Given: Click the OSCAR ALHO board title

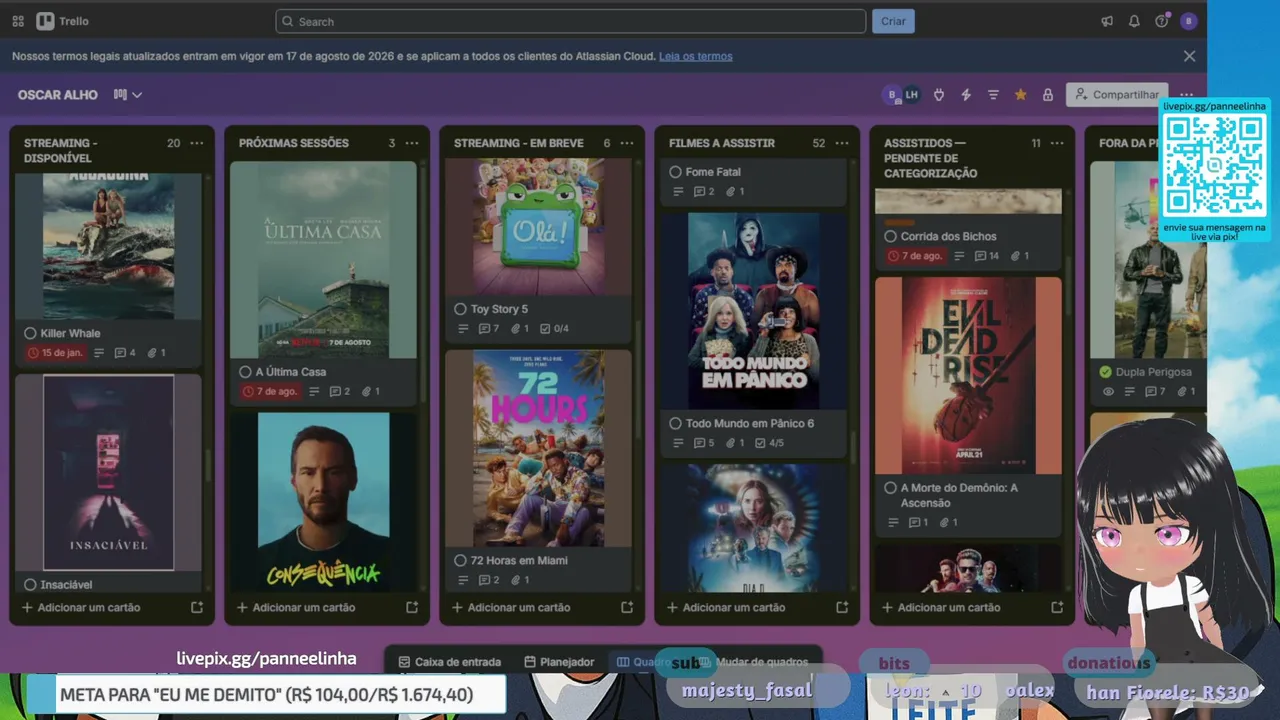Looking at the screenshot, I should (x=58, y=95).
